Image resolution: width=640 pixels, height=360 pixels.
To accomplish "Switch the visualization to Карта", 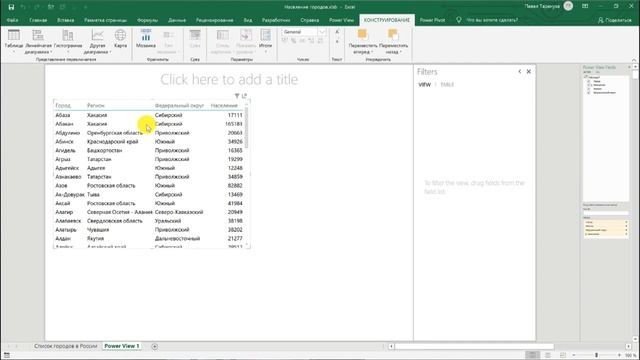I will tap(120, 39).
